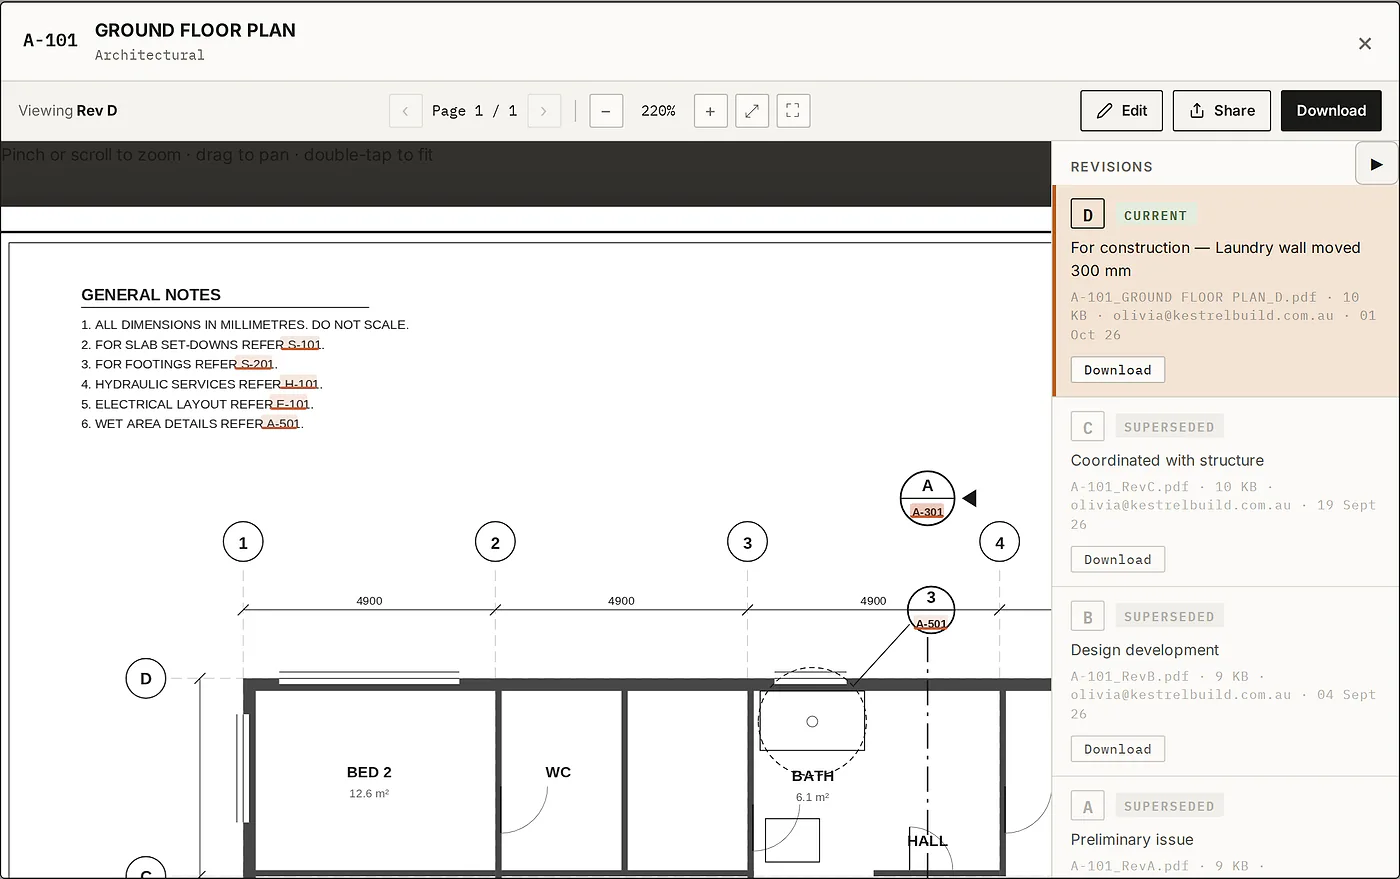1400x879 pixels.
Task: Toggle fullscreen view of the drawing
Action: (793, 111)
